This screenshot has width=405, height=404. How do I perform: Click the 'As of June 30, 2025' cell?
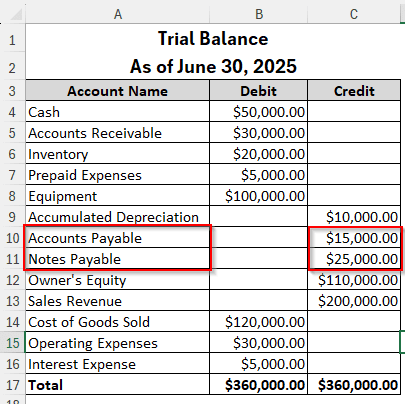click(x=213, y=66)
